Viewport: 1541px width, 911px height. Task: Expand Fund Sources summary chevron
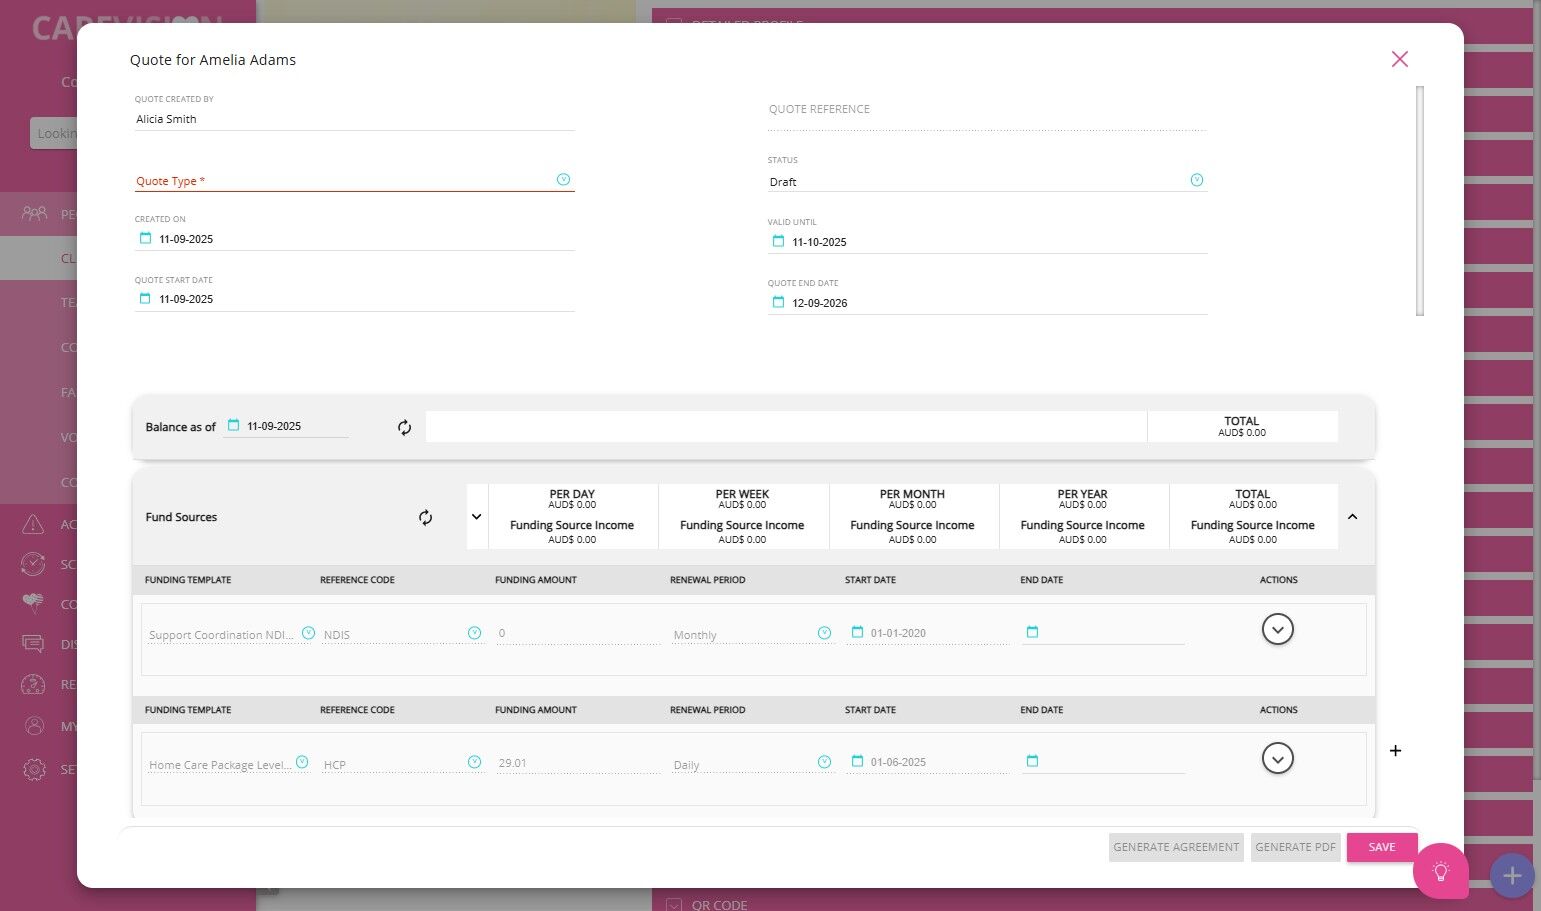(x=477, y=517)
